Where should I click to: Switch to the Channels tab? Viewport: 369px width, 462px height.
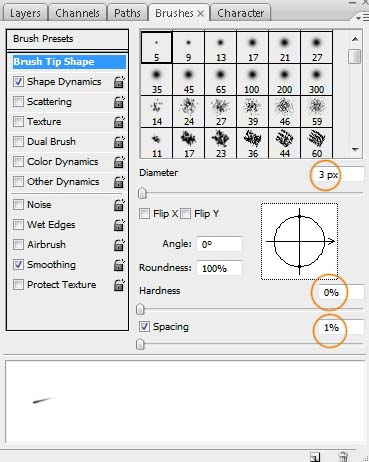77,13
